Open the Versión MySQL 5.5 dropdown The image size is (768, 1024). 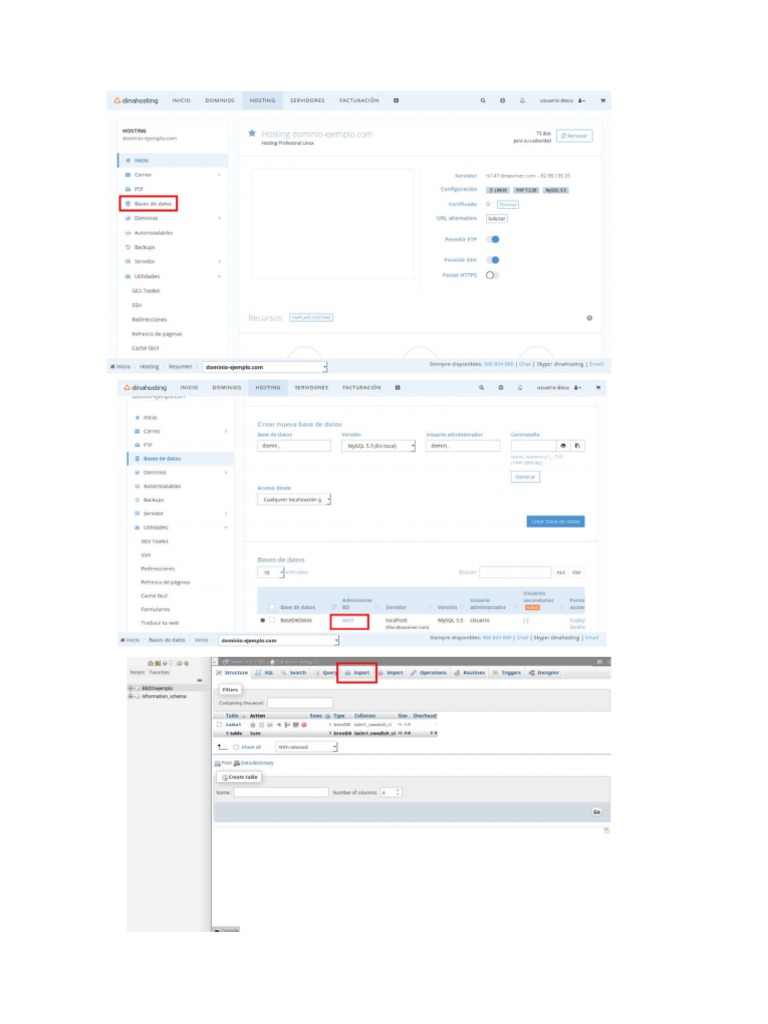pos(379,446)
